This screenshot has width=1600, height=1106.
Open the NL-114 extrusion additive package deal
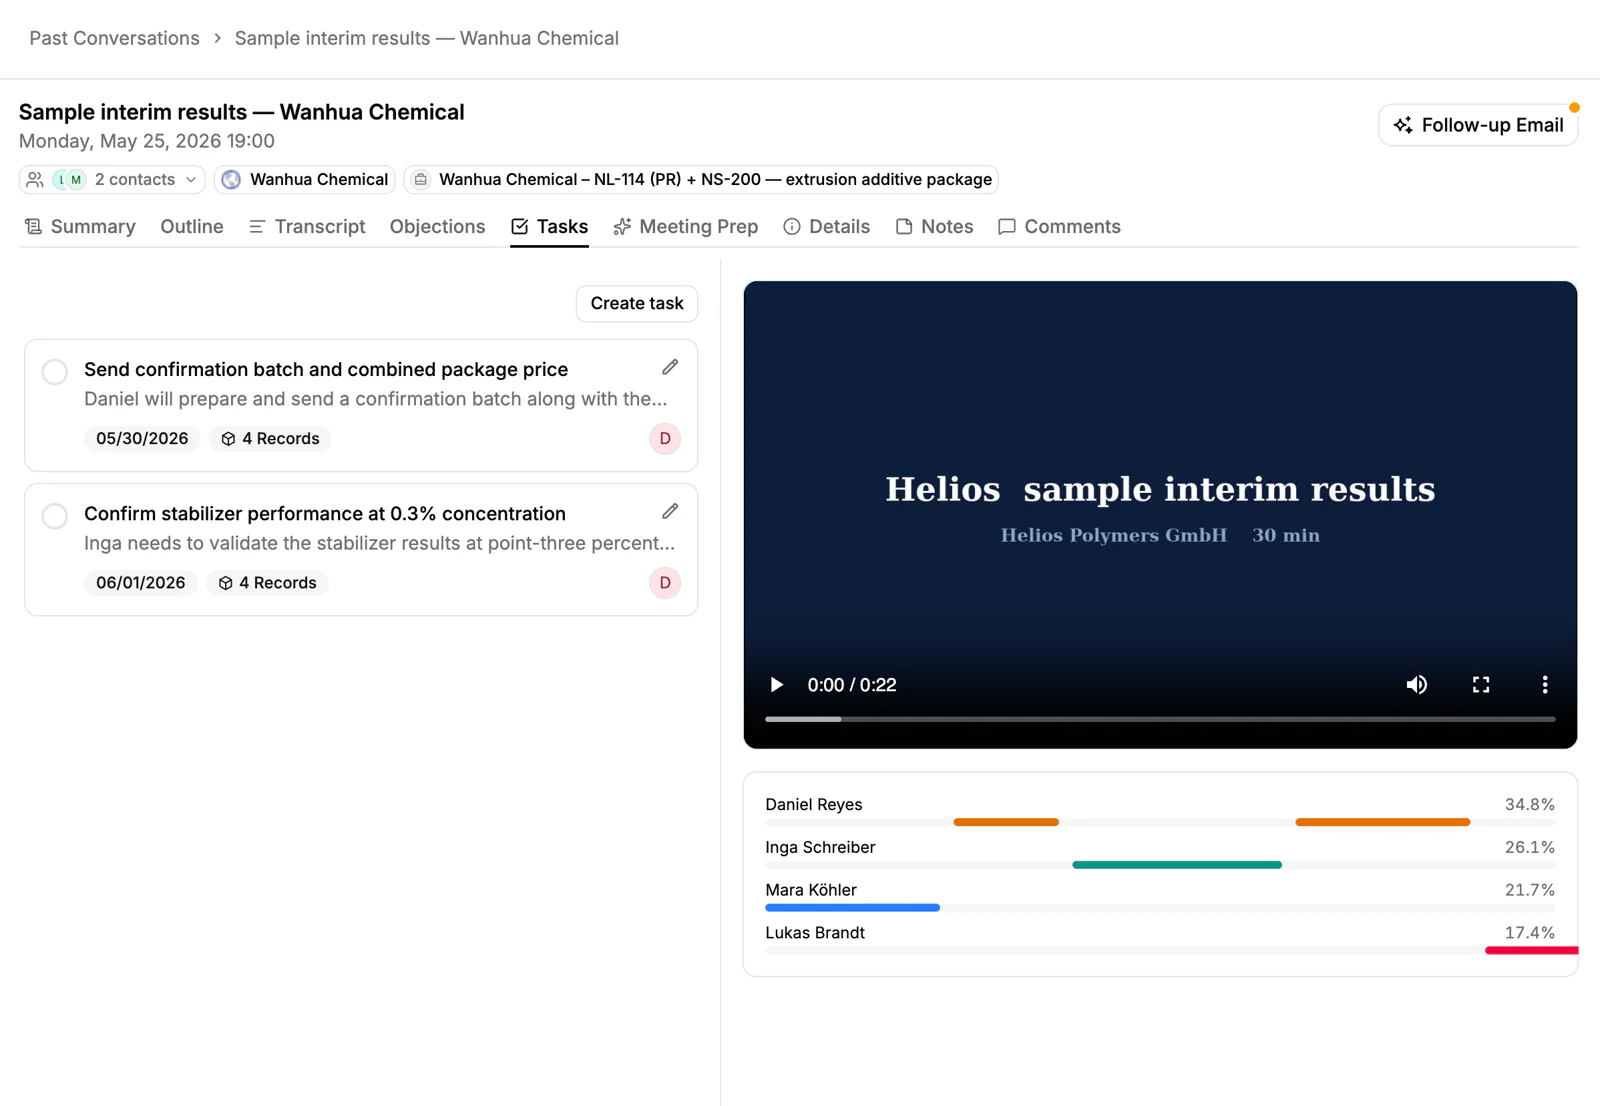click(701, 180)
